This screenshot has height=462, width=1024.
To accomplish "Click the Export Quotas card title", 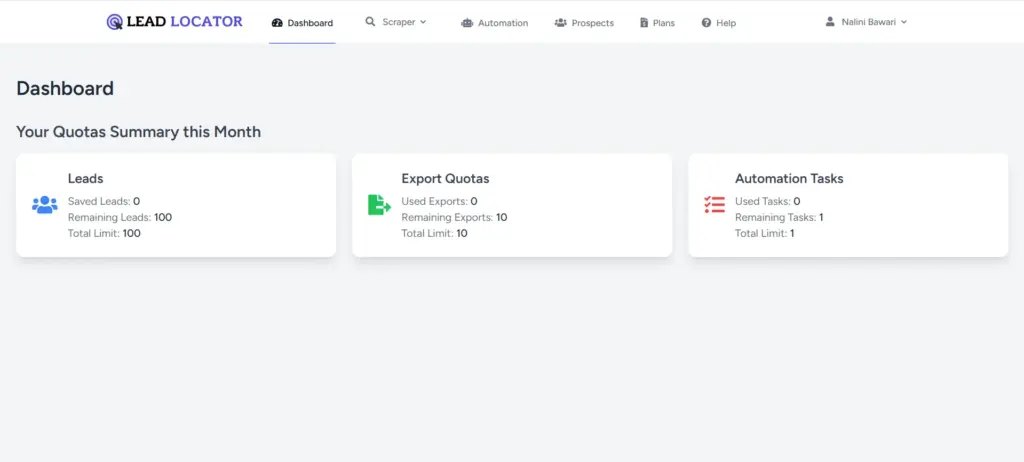I will pyautogui.click(x=445, y=178).
